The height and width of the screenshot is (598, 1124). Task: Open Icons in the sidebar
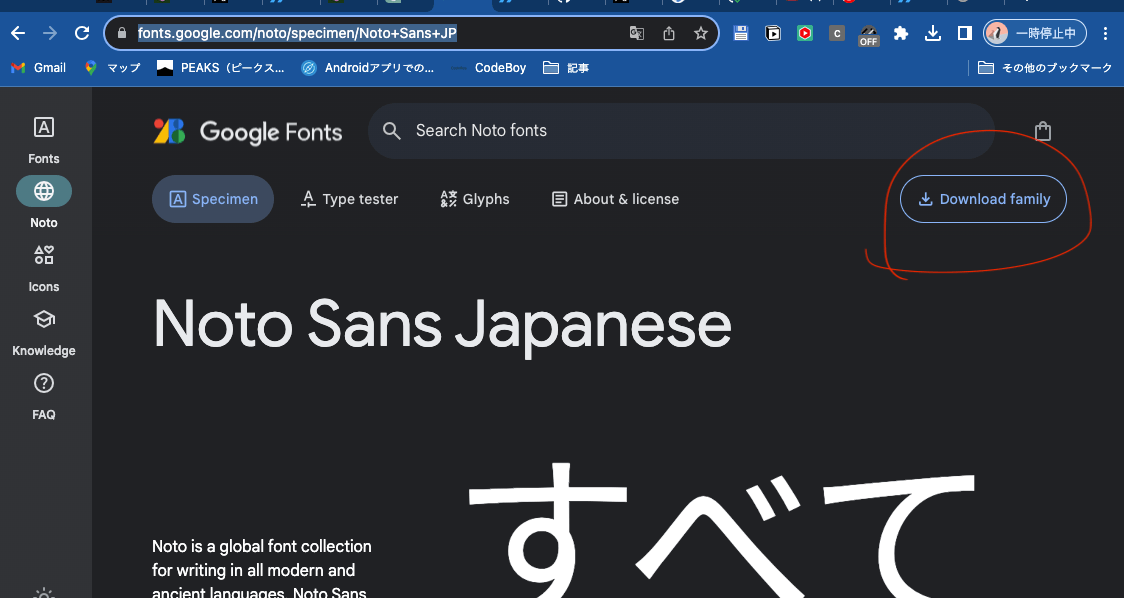[x=44, y=268]
